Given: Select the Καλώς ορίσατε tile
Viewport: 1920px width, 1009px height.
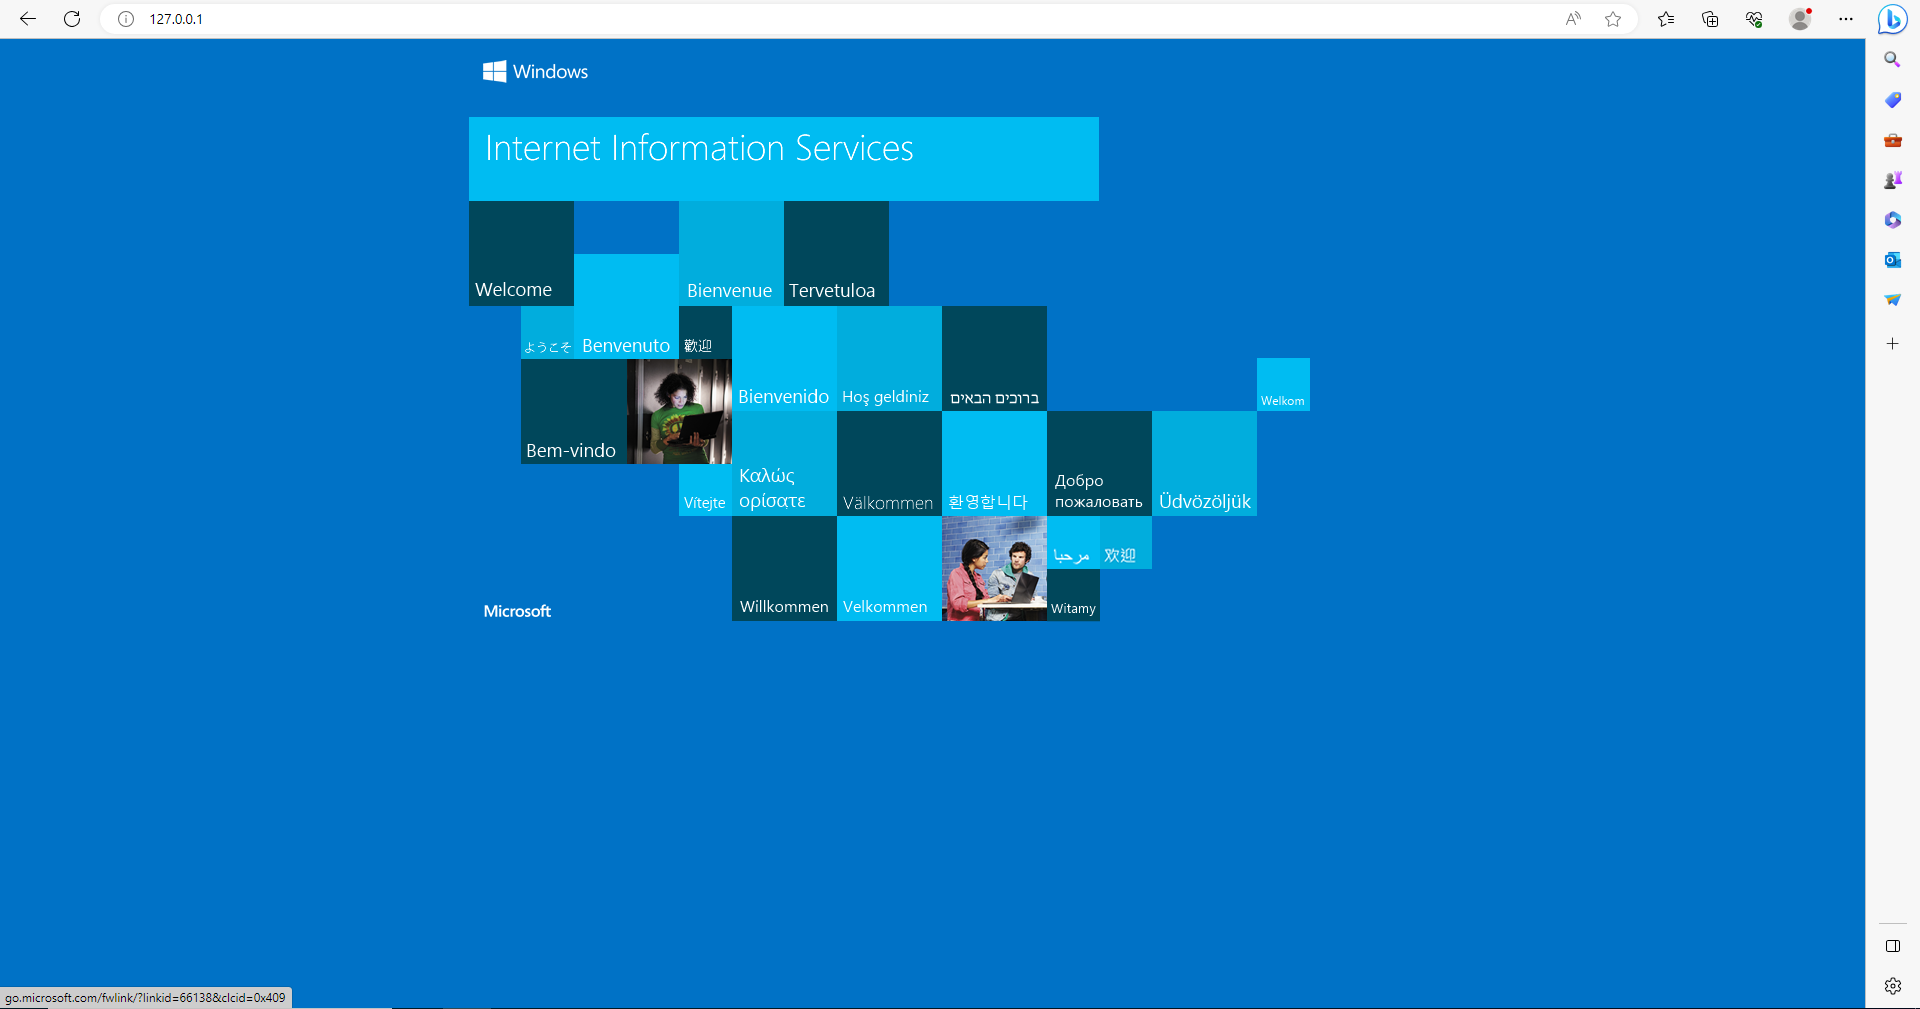Looking at the screenshot, I should point(784,463).
